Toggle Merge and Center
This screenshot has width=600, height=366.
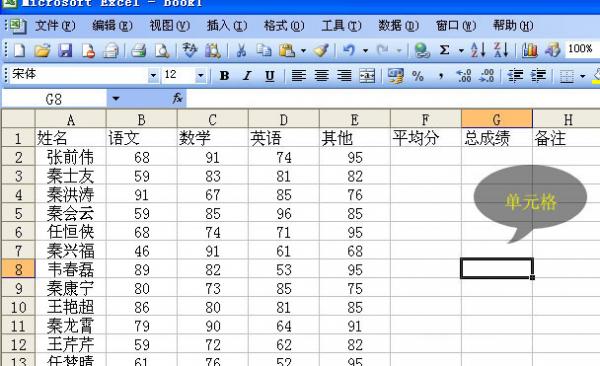(x=367, y=76)
